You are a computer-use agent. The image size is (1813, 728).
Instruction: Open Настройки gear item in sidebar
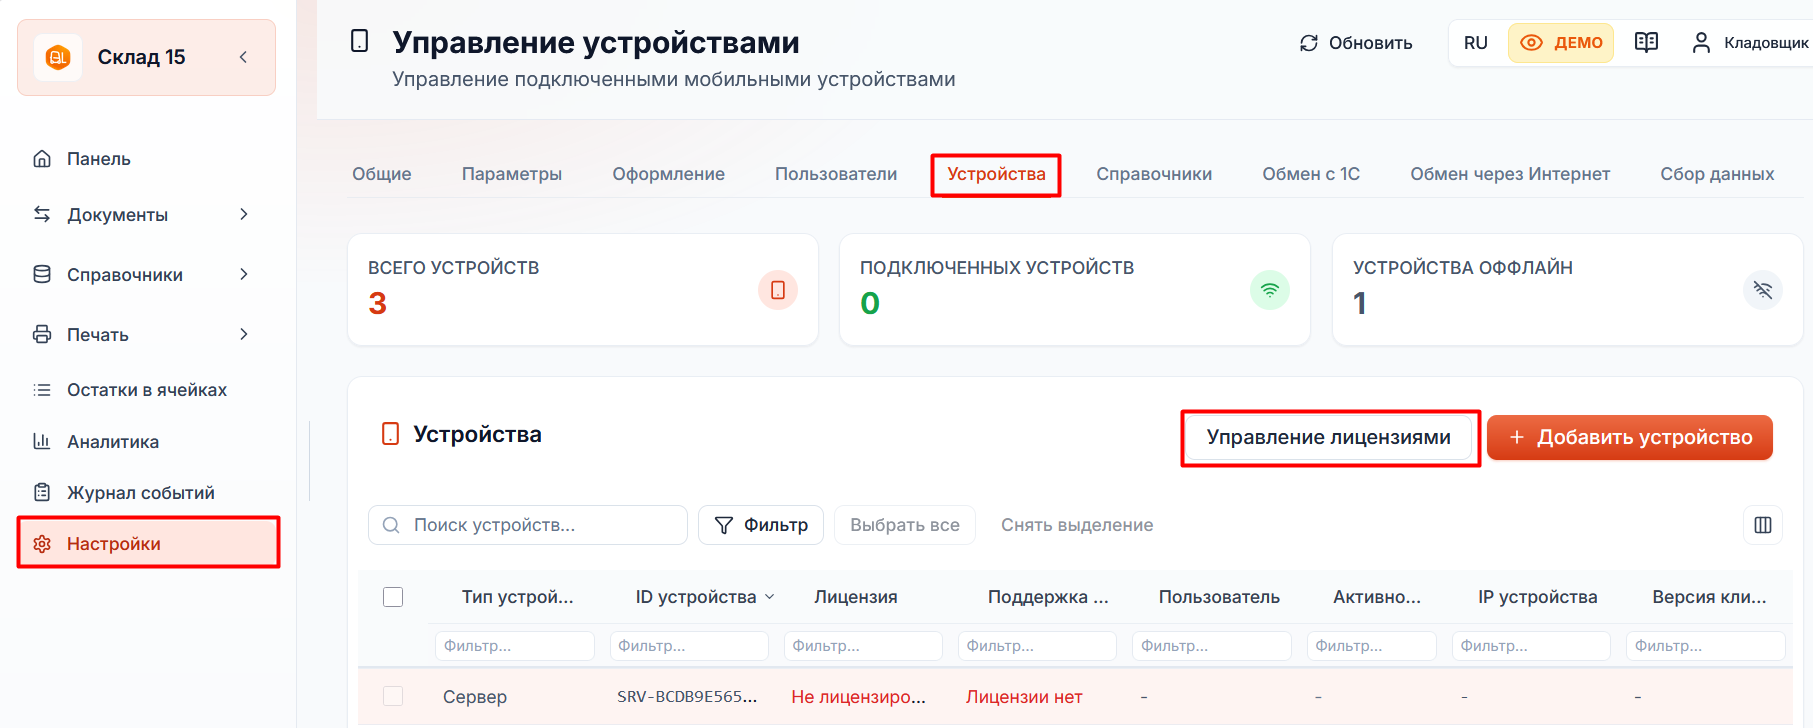point(148,543)
